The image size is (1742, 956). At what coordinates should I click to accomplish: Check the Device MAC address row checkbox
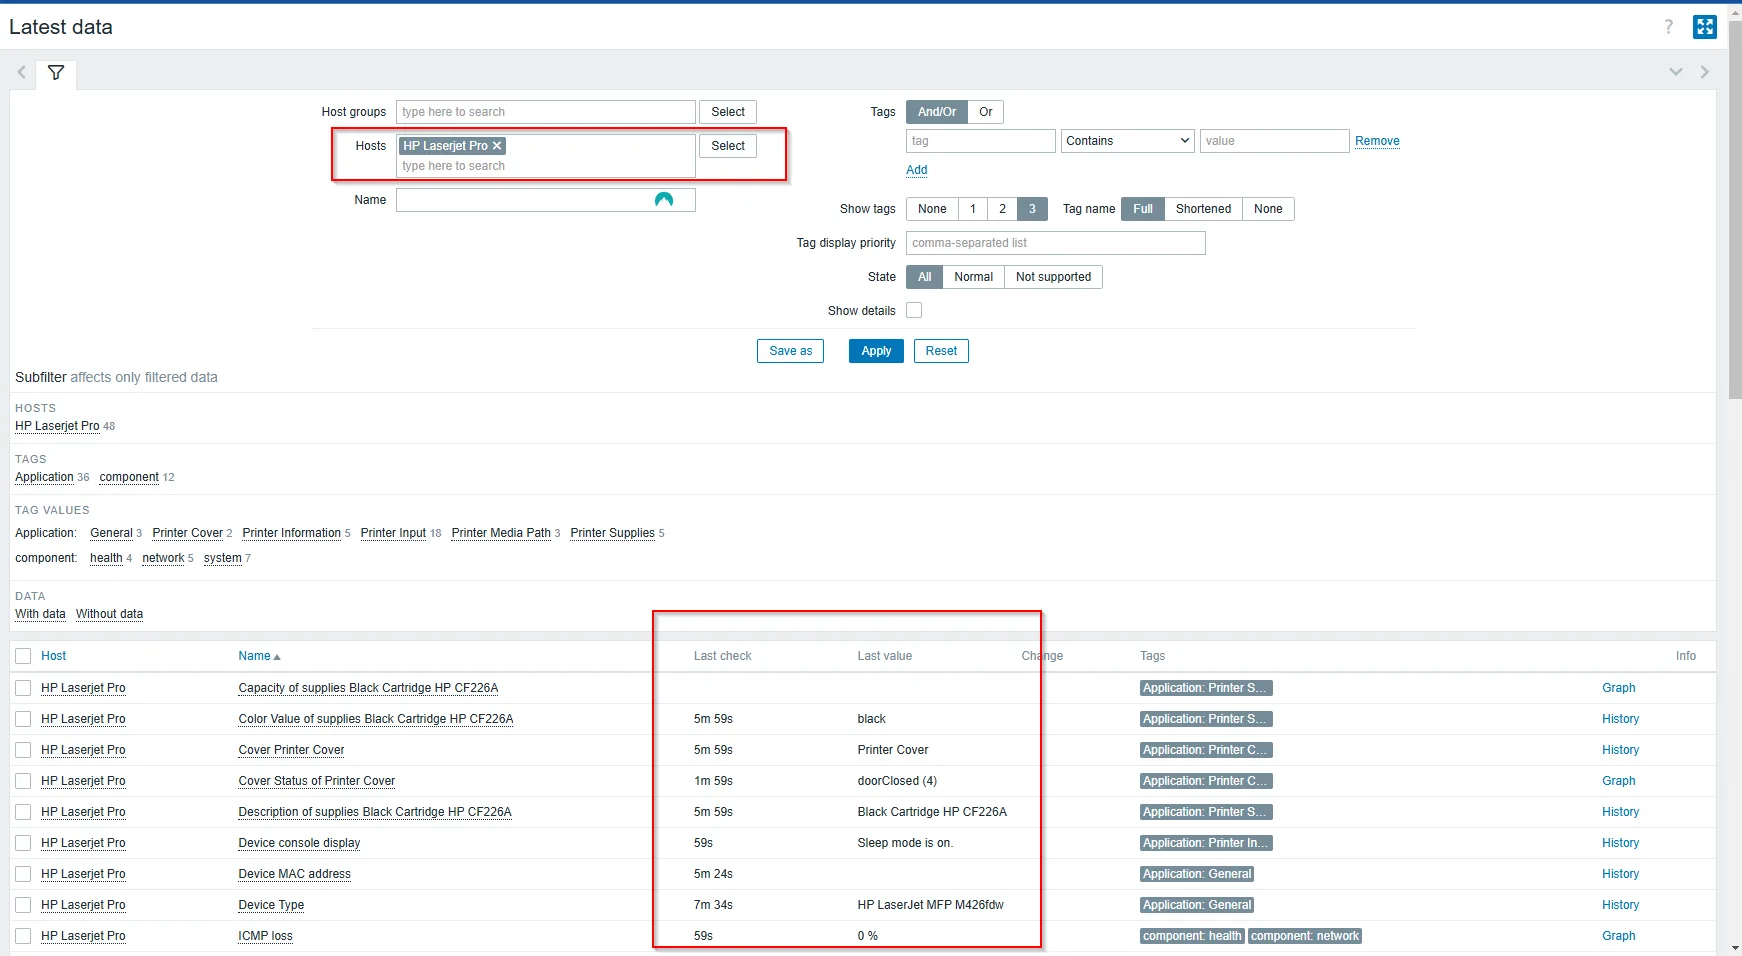(23, 874)
